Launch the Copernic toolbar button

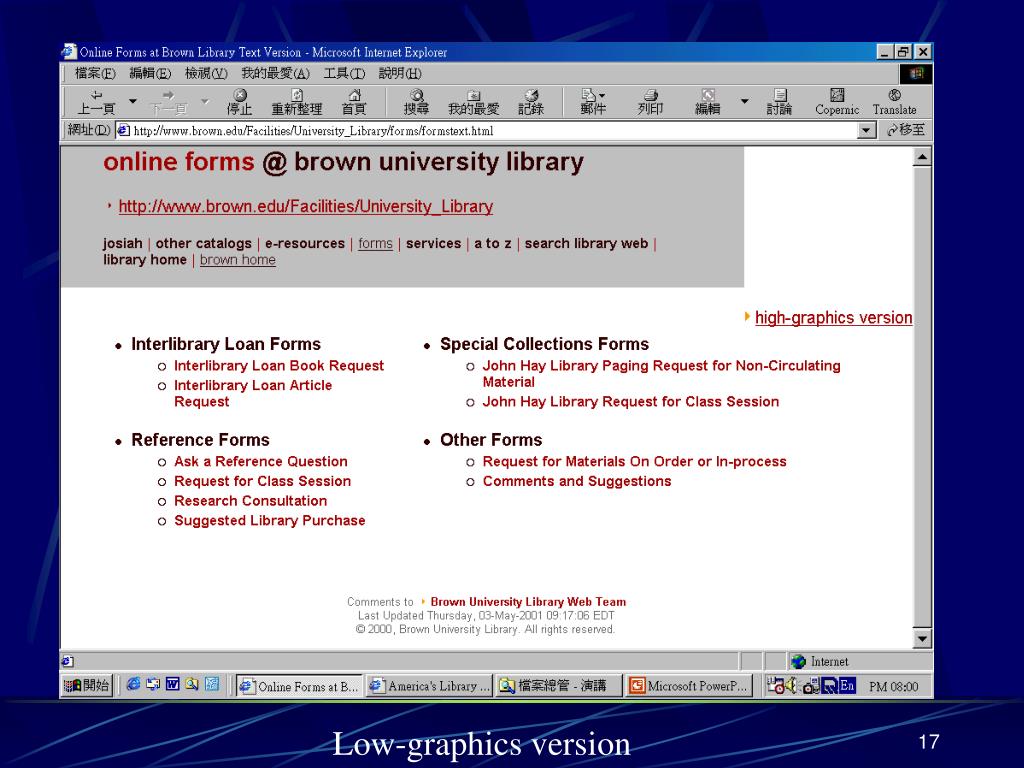point(837,103)
